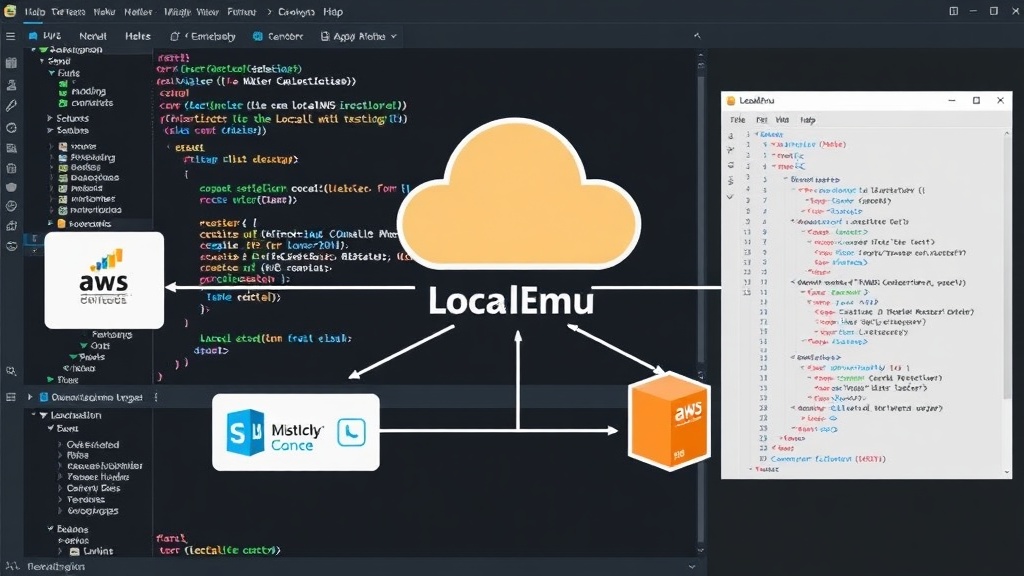Image resolution: width=1024 pixels, height=576 pixels.
Task: Click the 'Heles' toolbar button
Action: pyautogui.click(x=137, y=37)
